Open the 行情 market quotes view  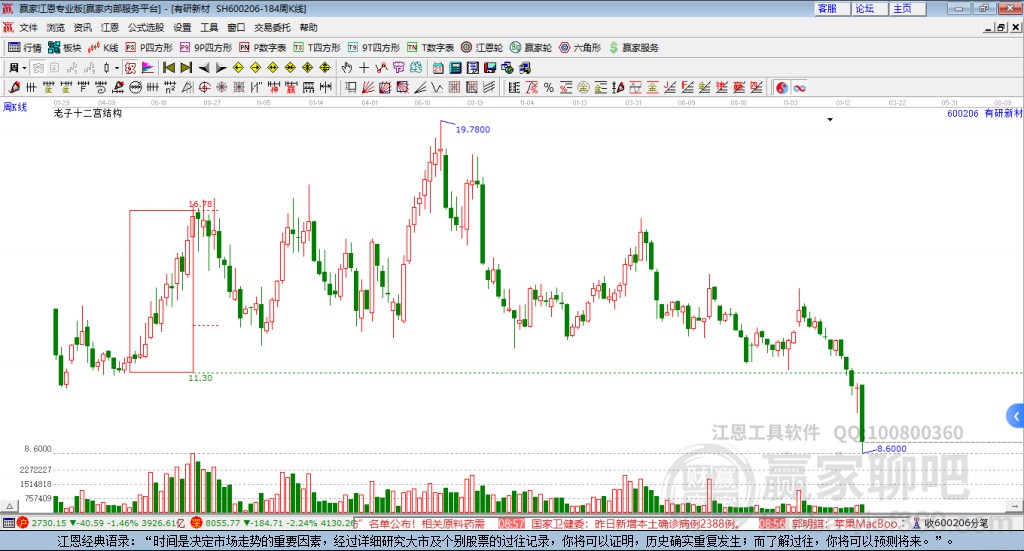24,48
